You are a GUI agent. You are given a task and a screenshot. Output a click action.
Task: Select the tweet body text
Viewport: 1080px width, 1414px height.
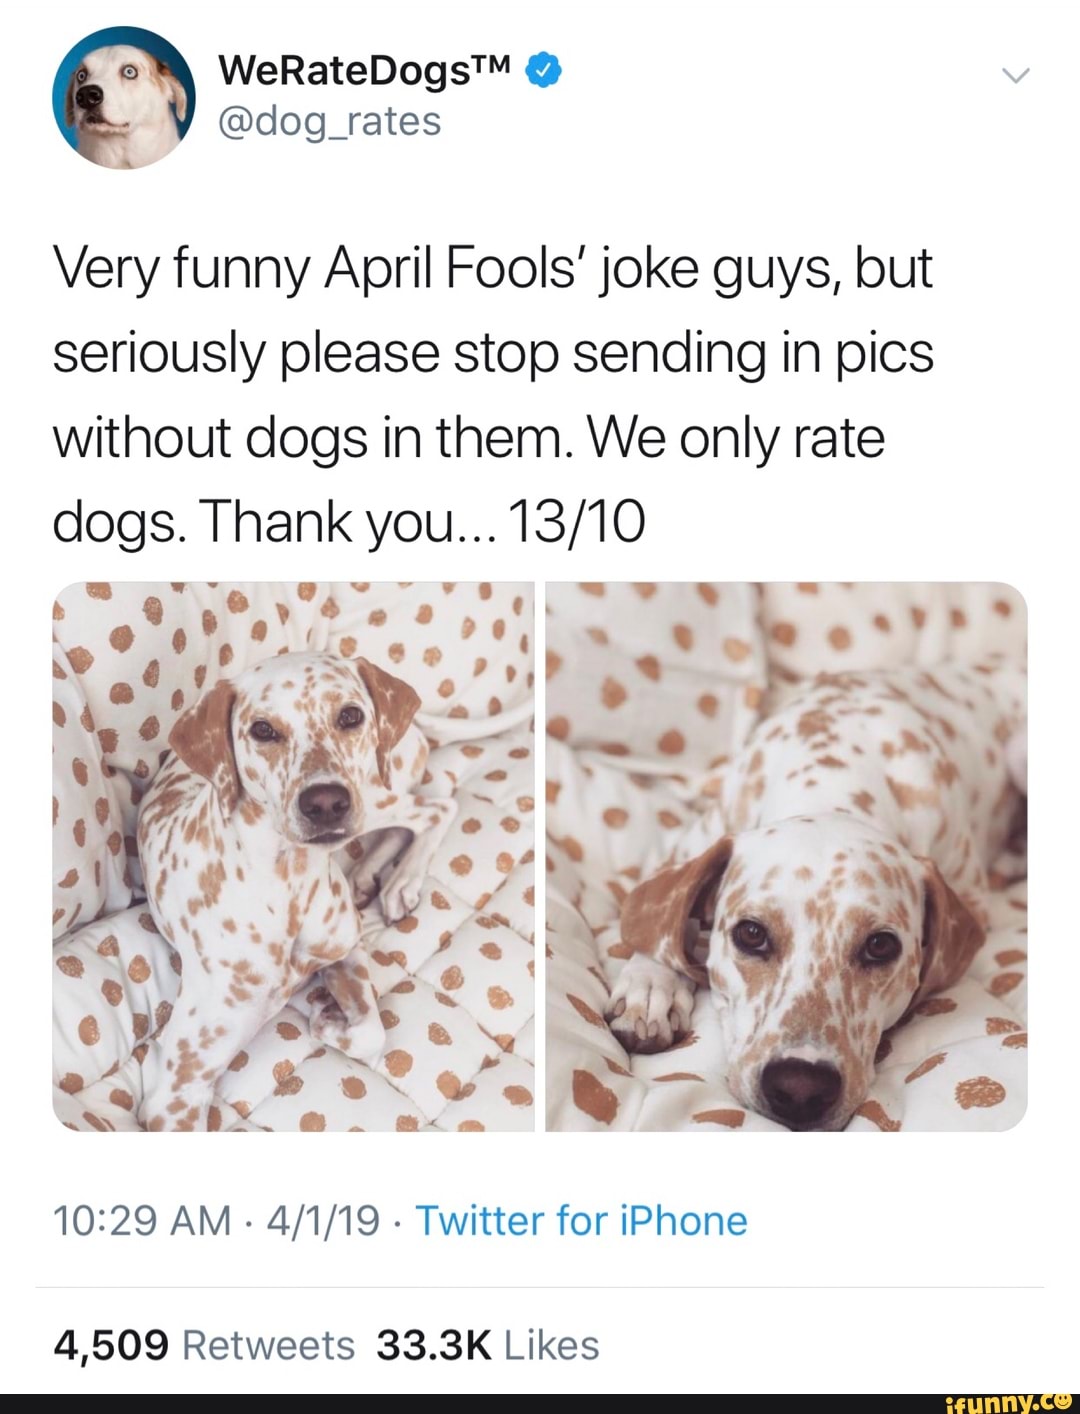[x=490, y=392]
